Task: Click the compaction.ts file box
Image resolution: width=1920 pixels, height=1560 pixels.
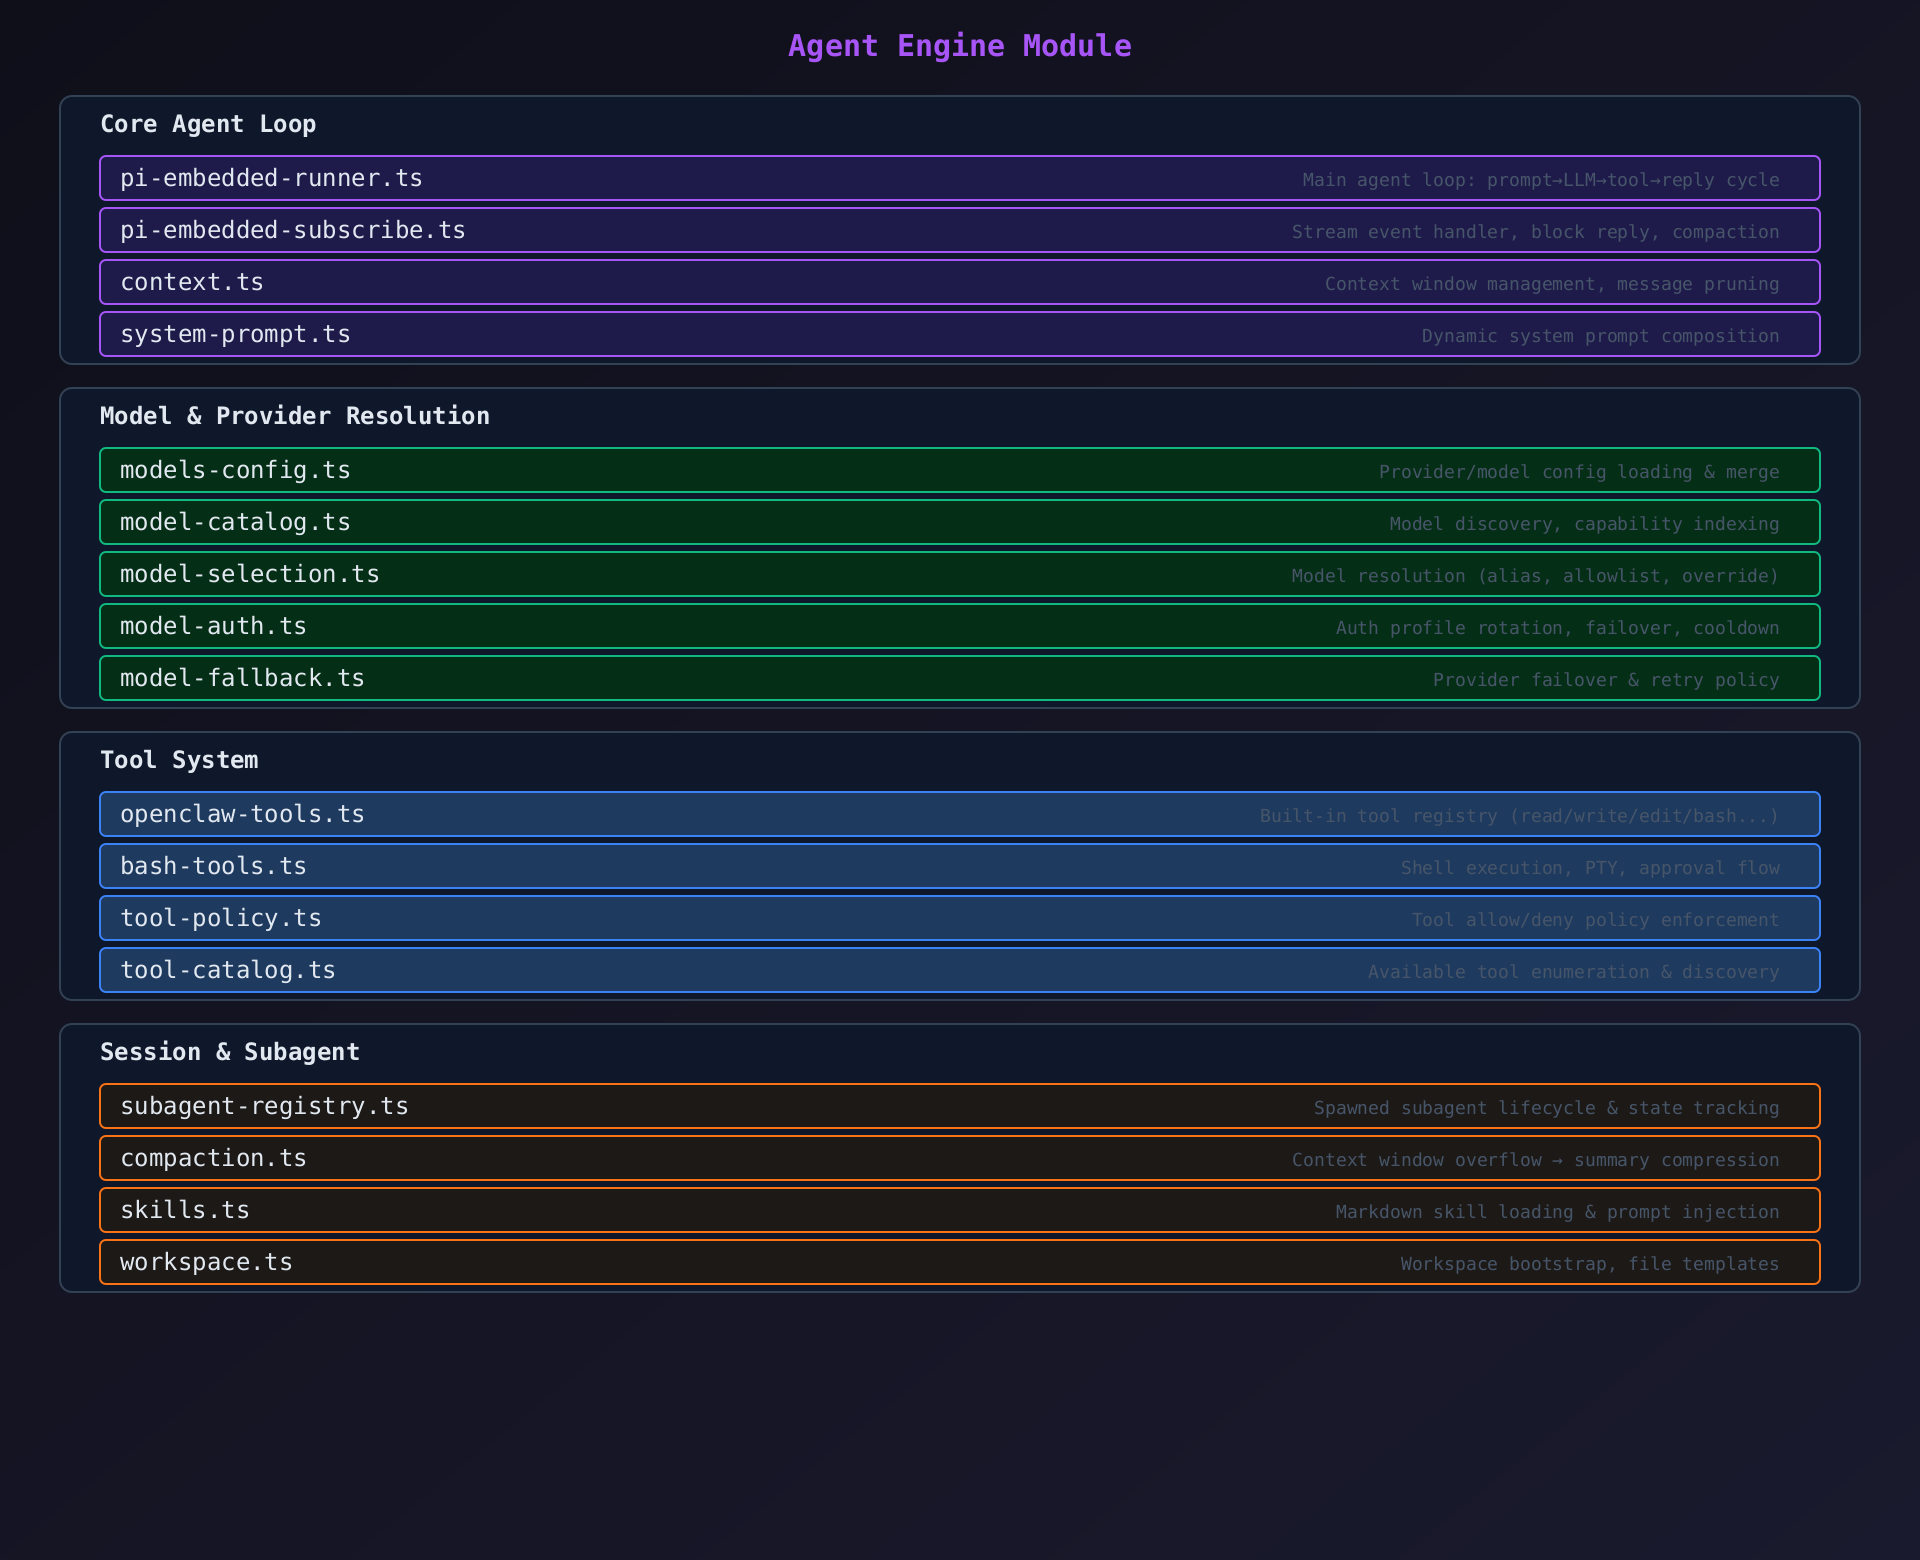Action: point(959,1158)
